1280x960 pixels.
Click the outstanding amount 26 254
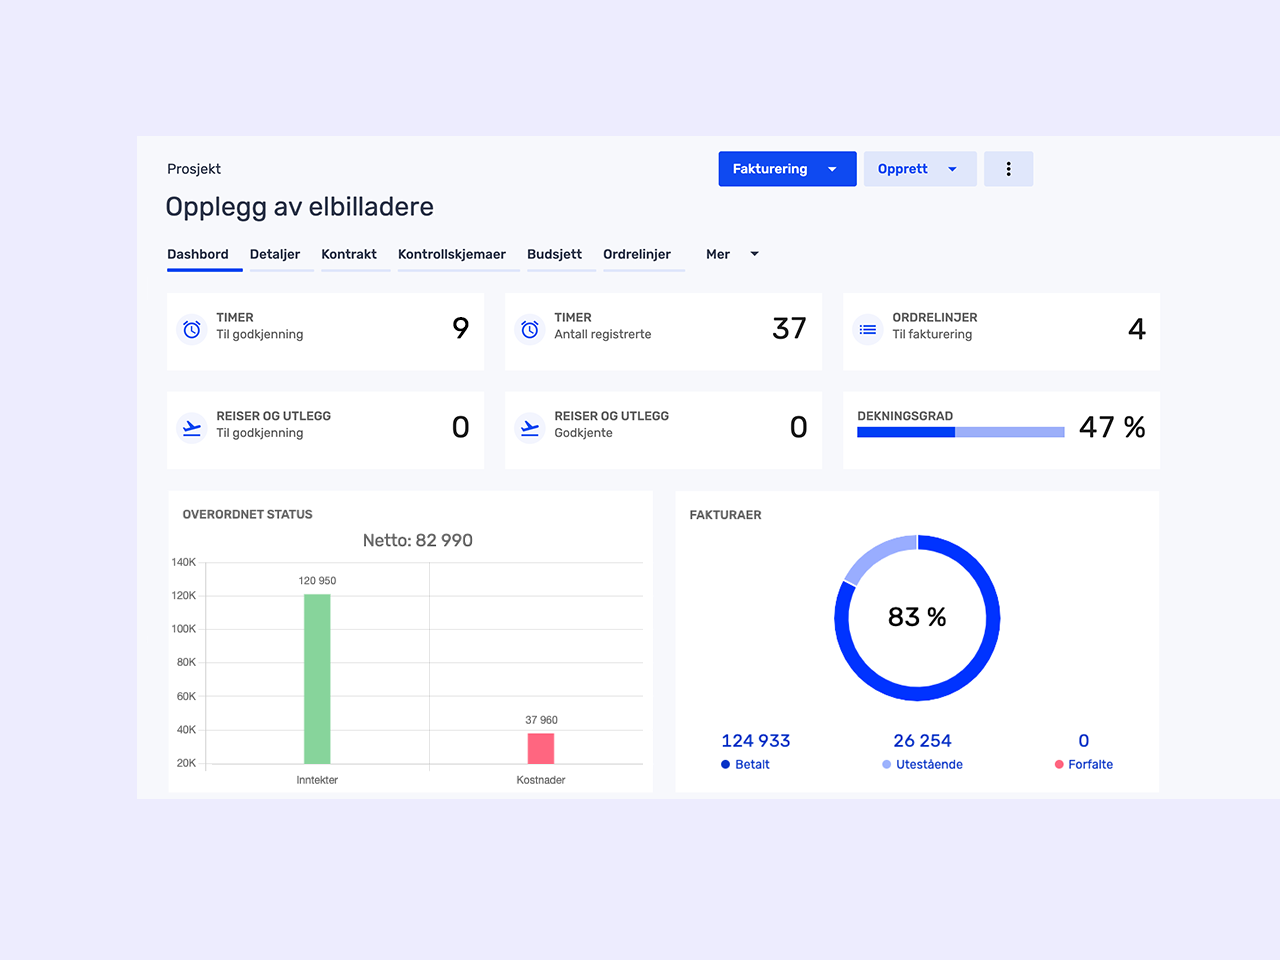coord(922,741)
